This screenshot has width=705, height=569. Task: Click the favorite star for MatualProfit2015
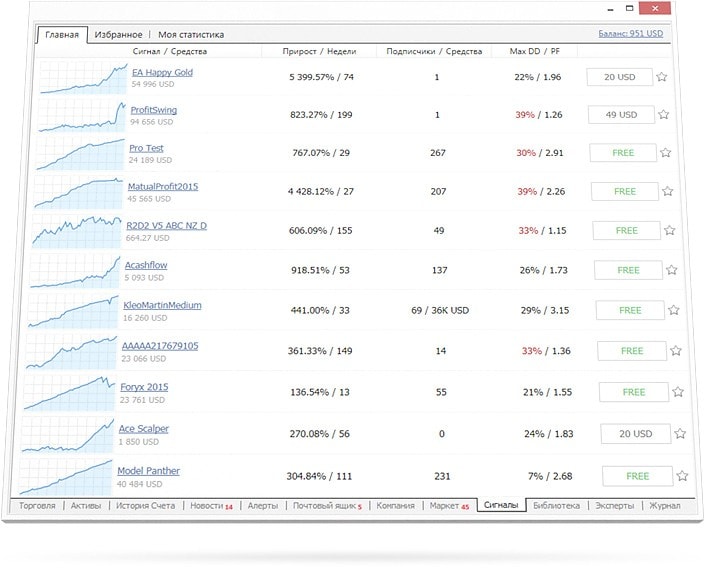668,191
